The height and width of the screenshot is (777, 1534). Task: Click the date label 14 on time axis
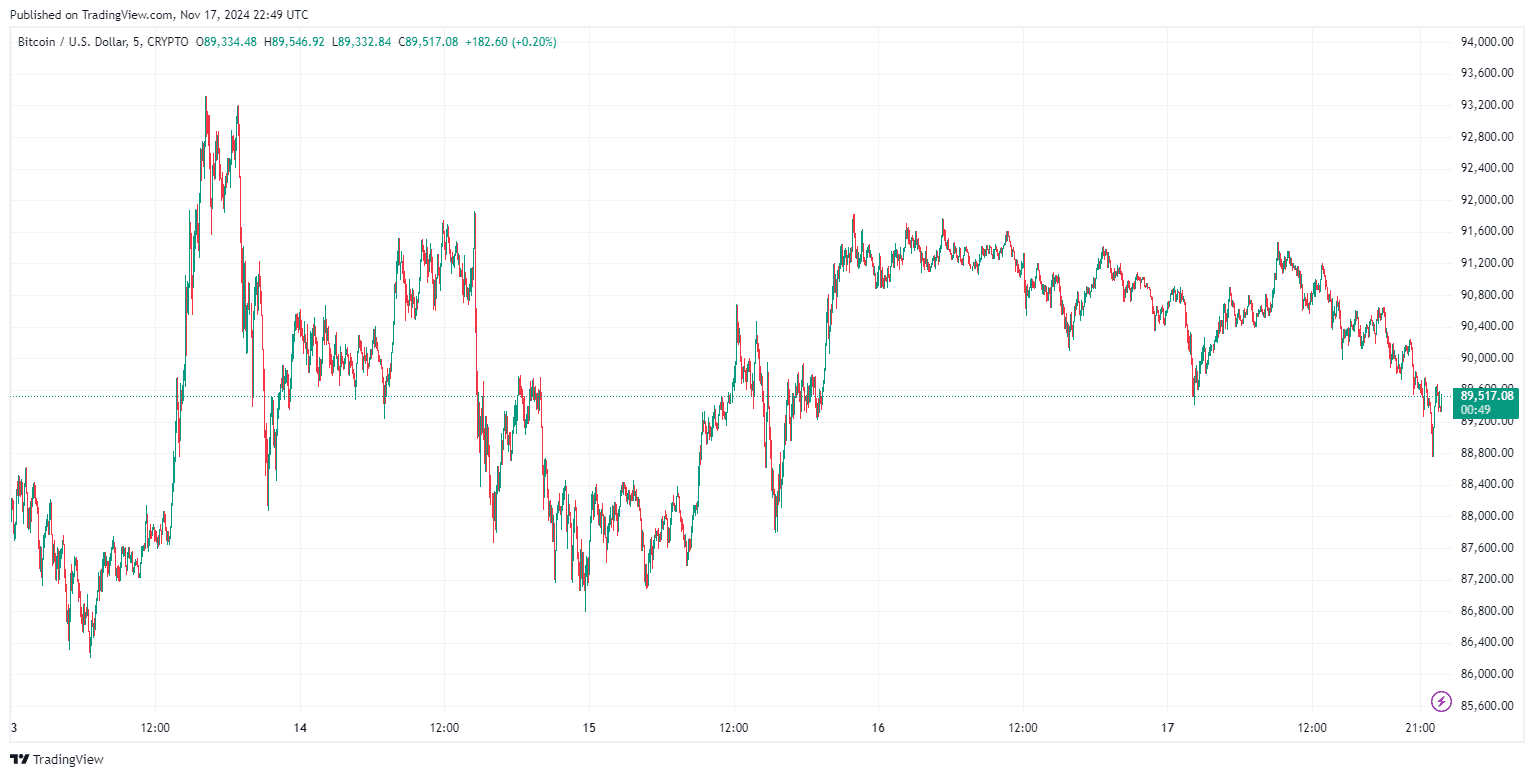click(x=300, y=728)
